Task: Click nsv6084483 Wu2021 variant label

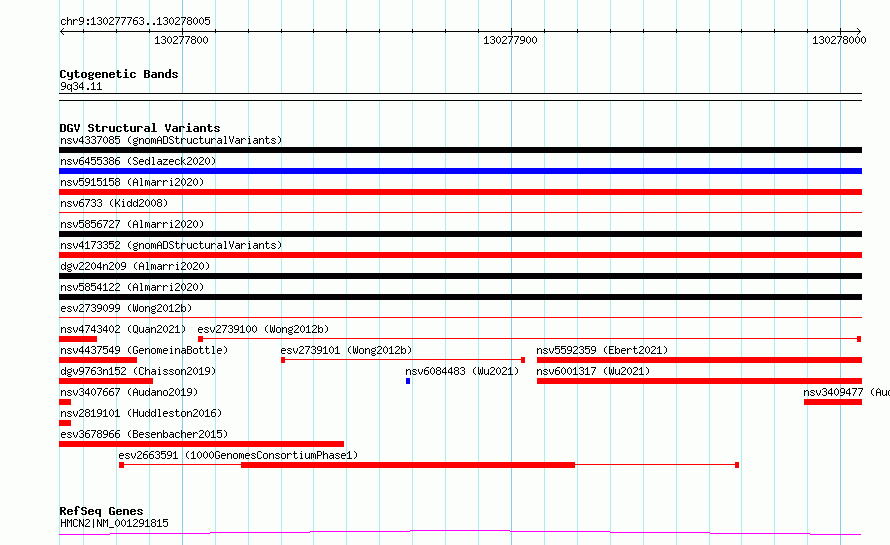Action: click(x=462, y=371)
